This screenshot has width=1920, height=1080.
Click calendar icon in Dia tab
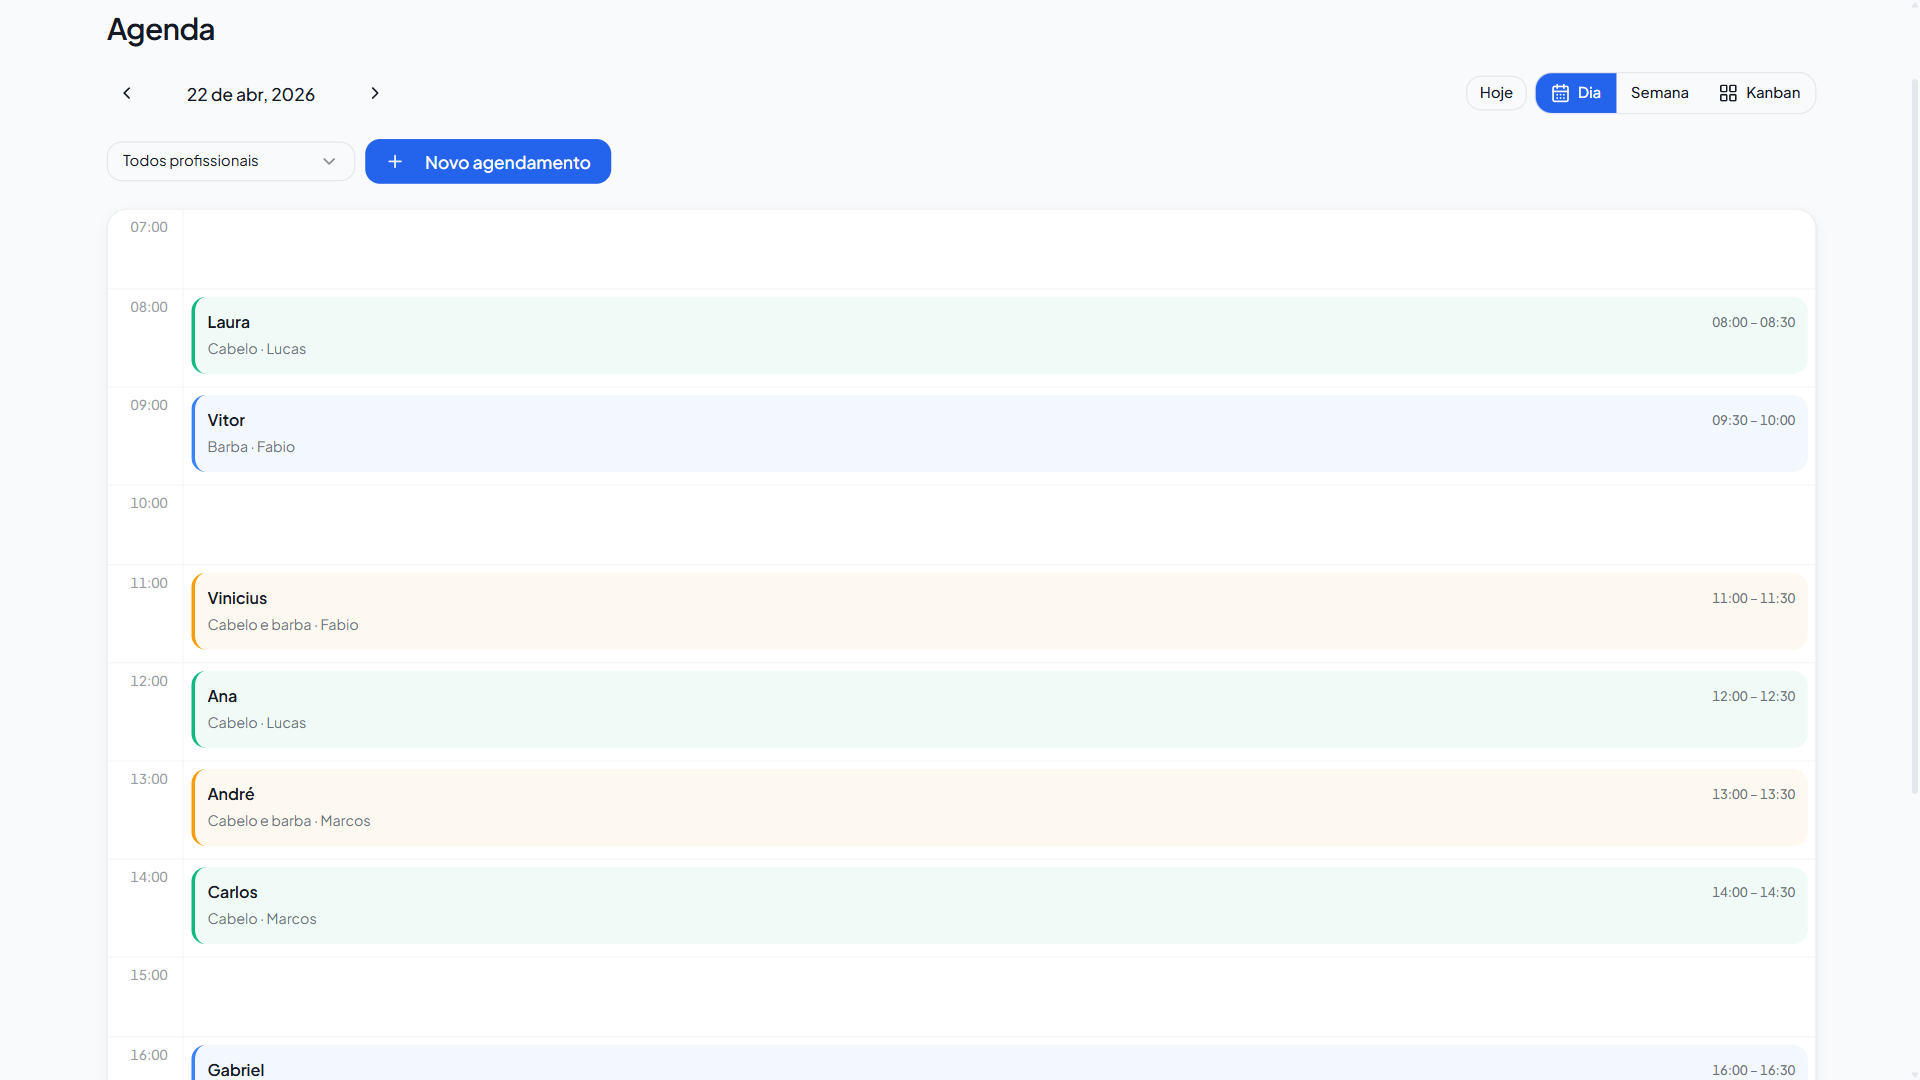pyautogui.click(x=1560, y=93)
